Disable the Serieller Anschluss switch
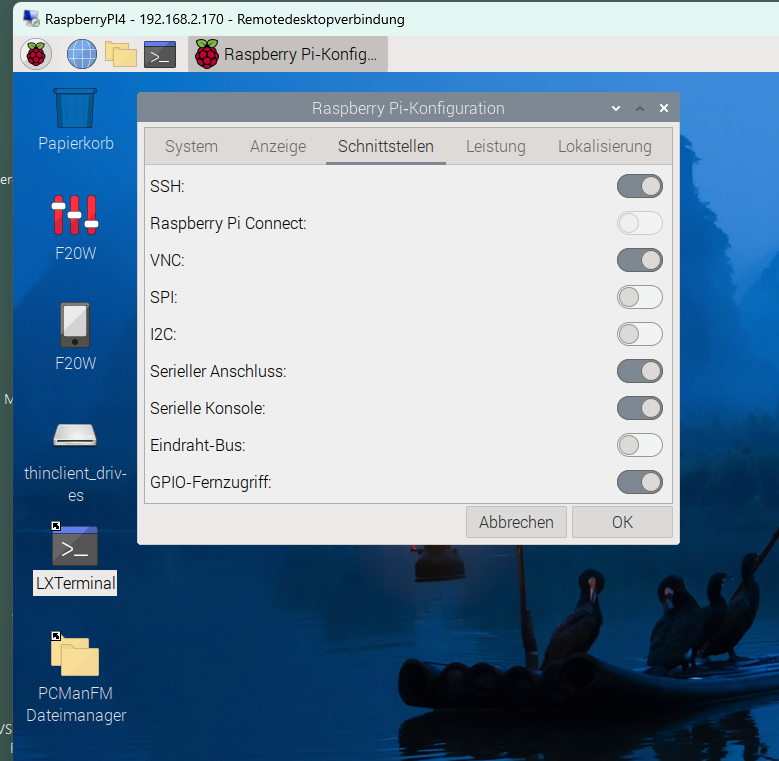 pos(639,371)
